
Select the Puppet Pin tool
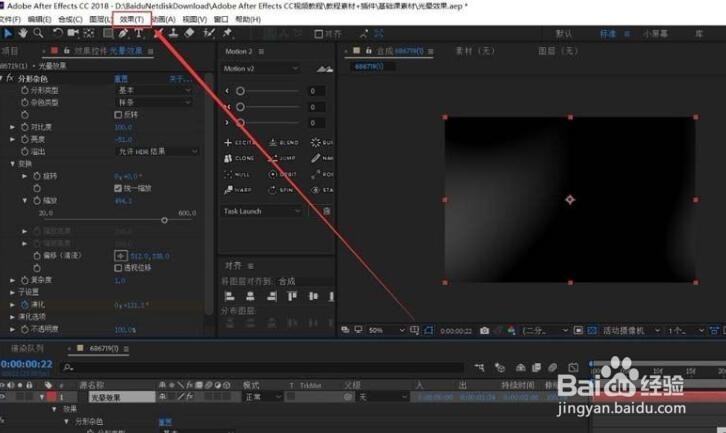[227, 33]
